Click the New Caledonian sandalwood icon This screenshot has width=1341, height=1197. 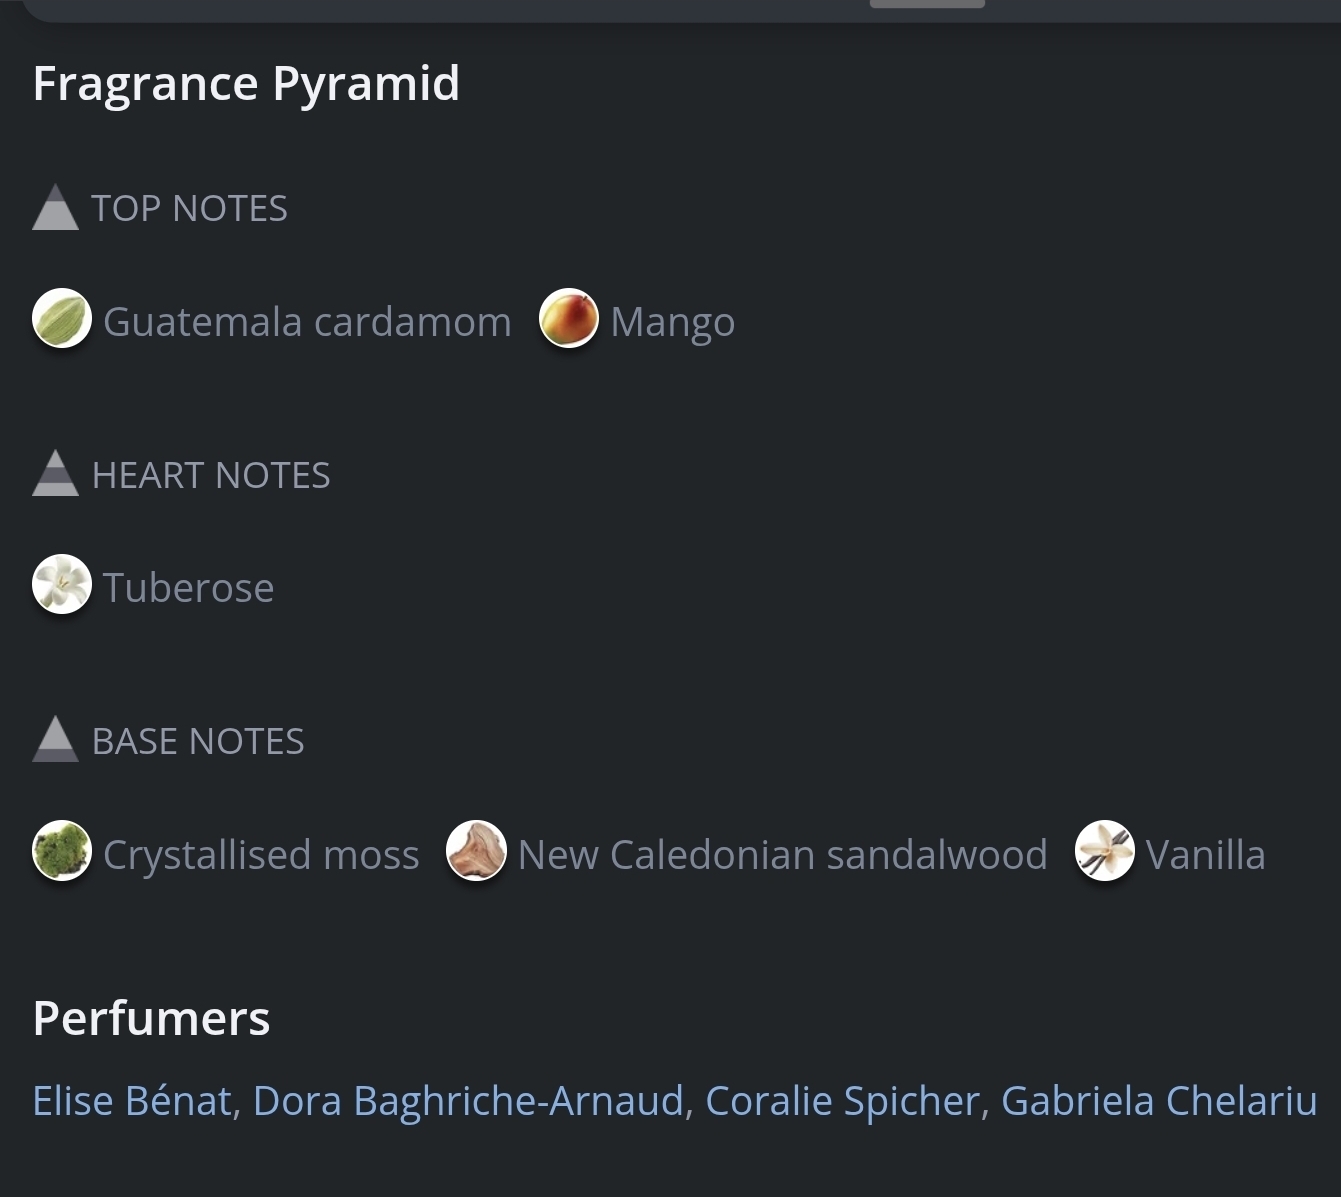(476, 851)
